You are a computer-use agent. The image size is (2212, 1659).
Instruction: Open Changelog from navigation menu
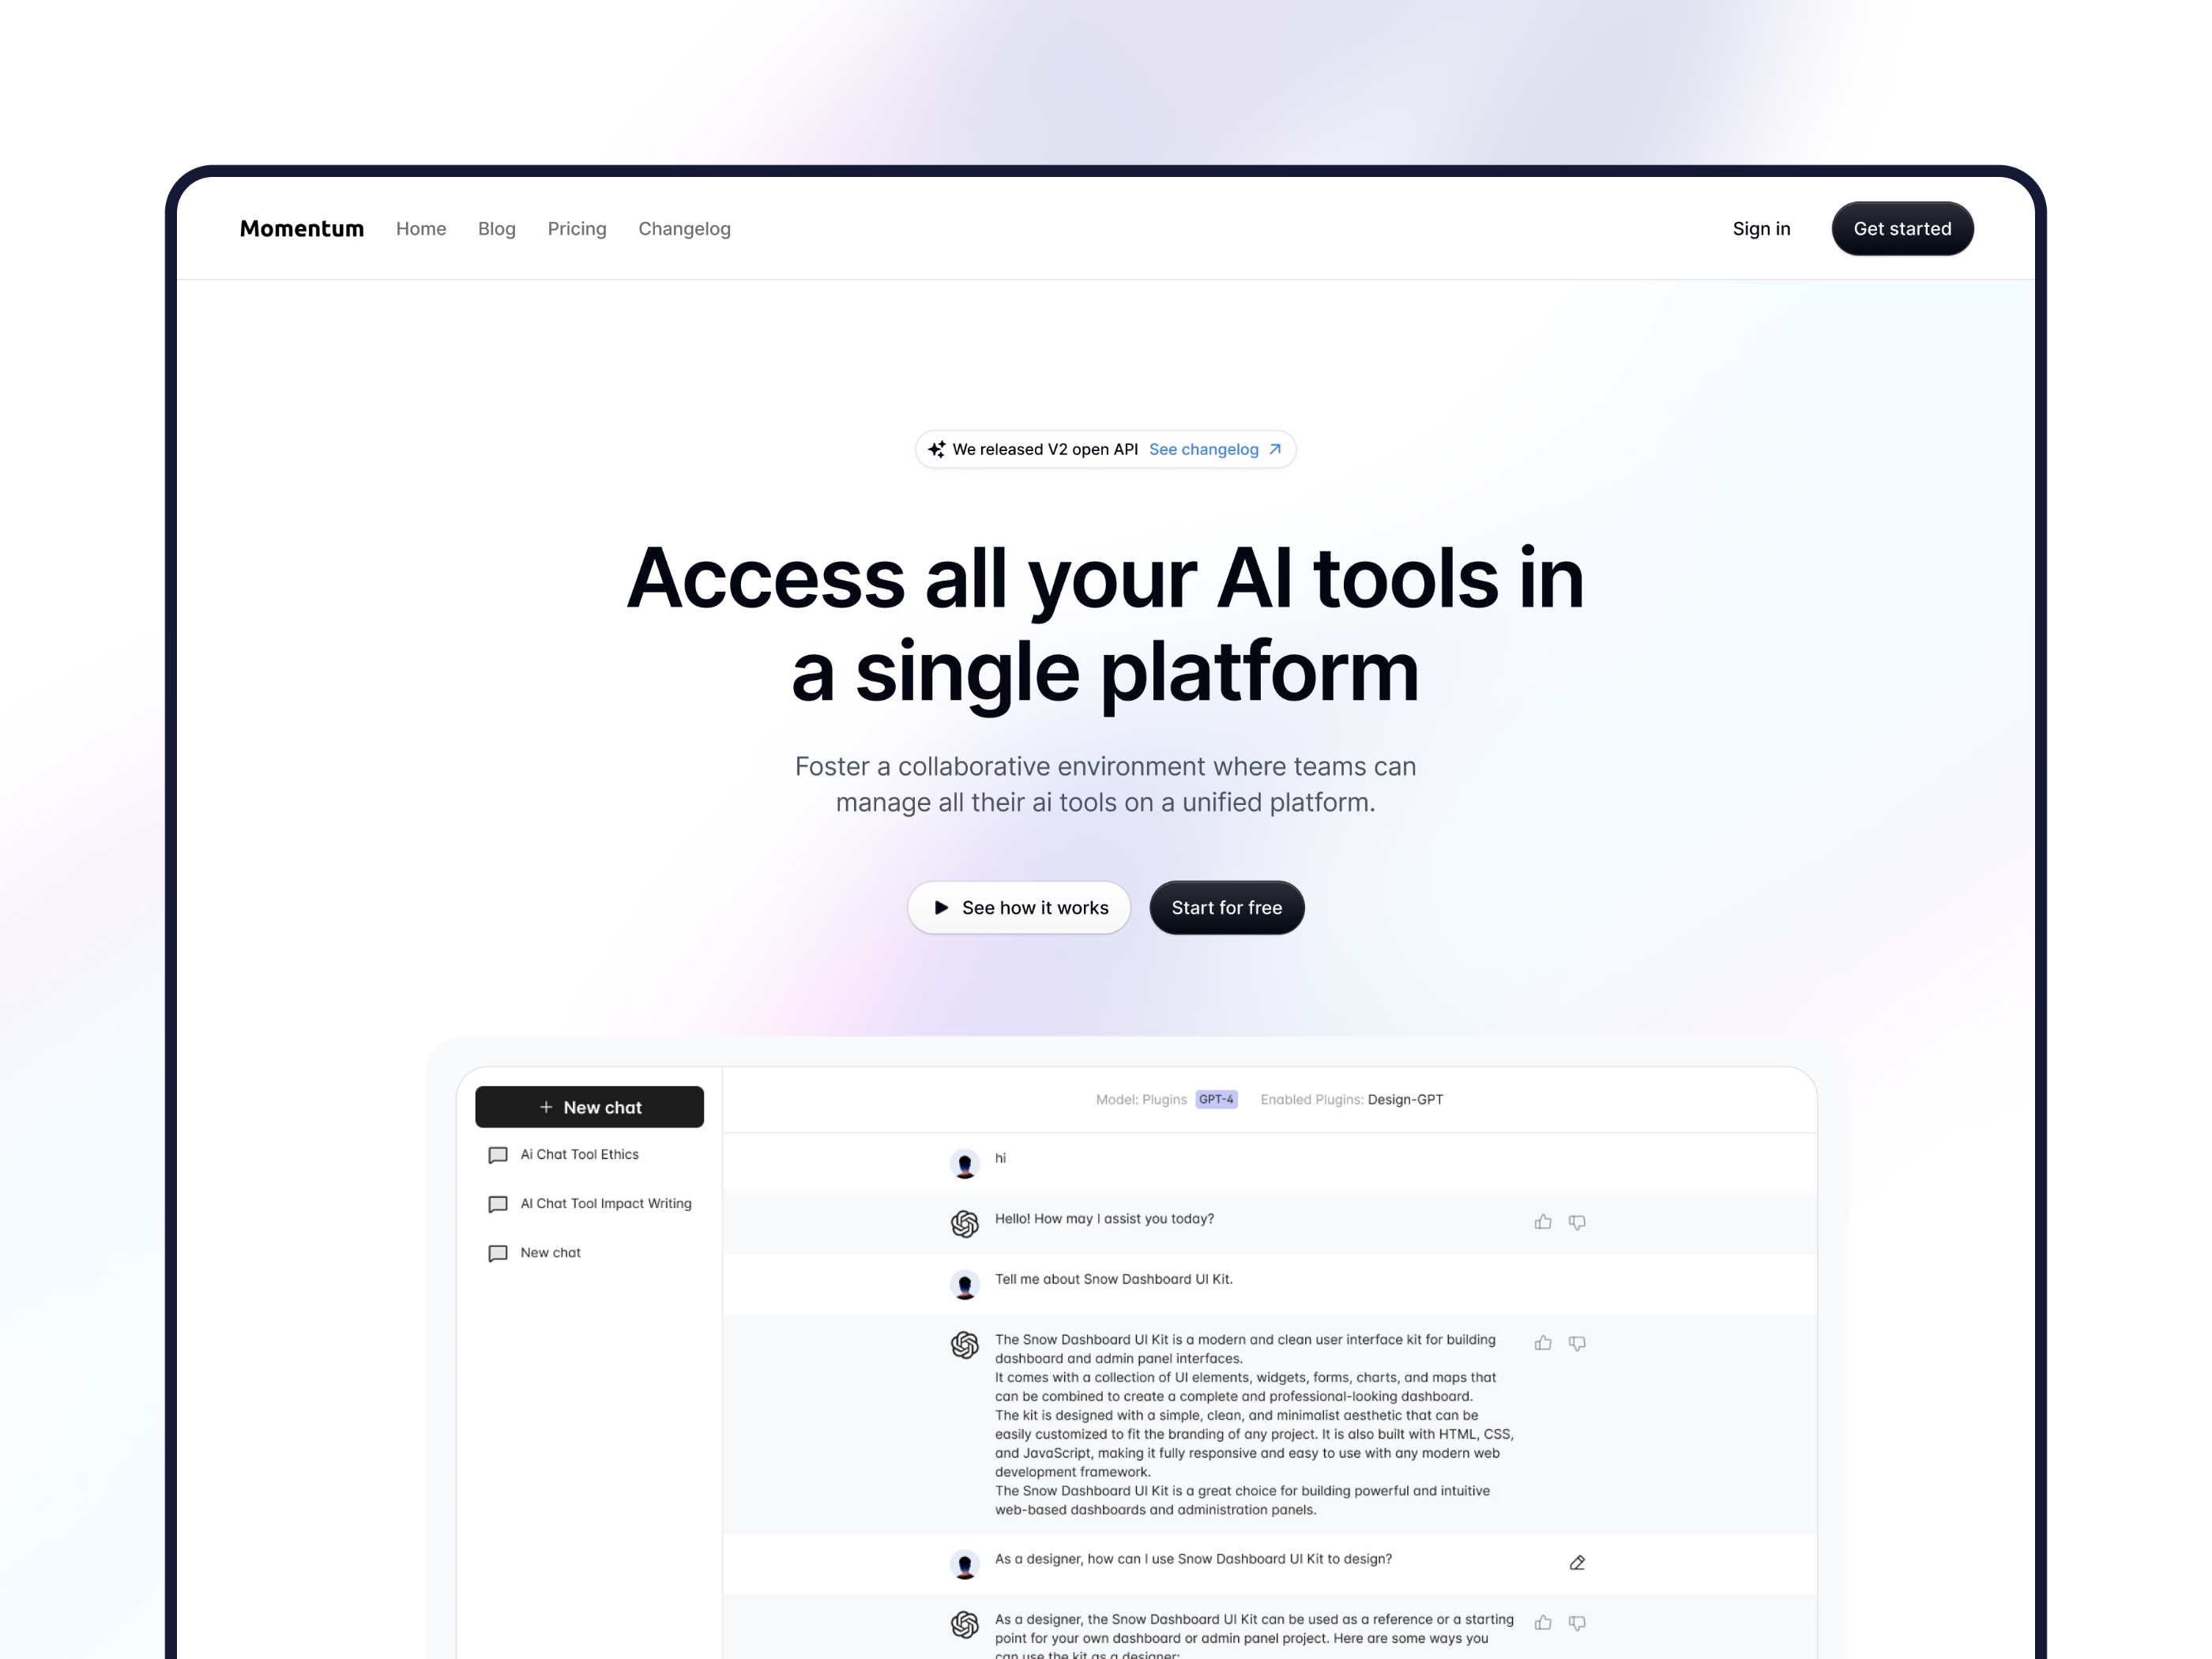[684, 228]
